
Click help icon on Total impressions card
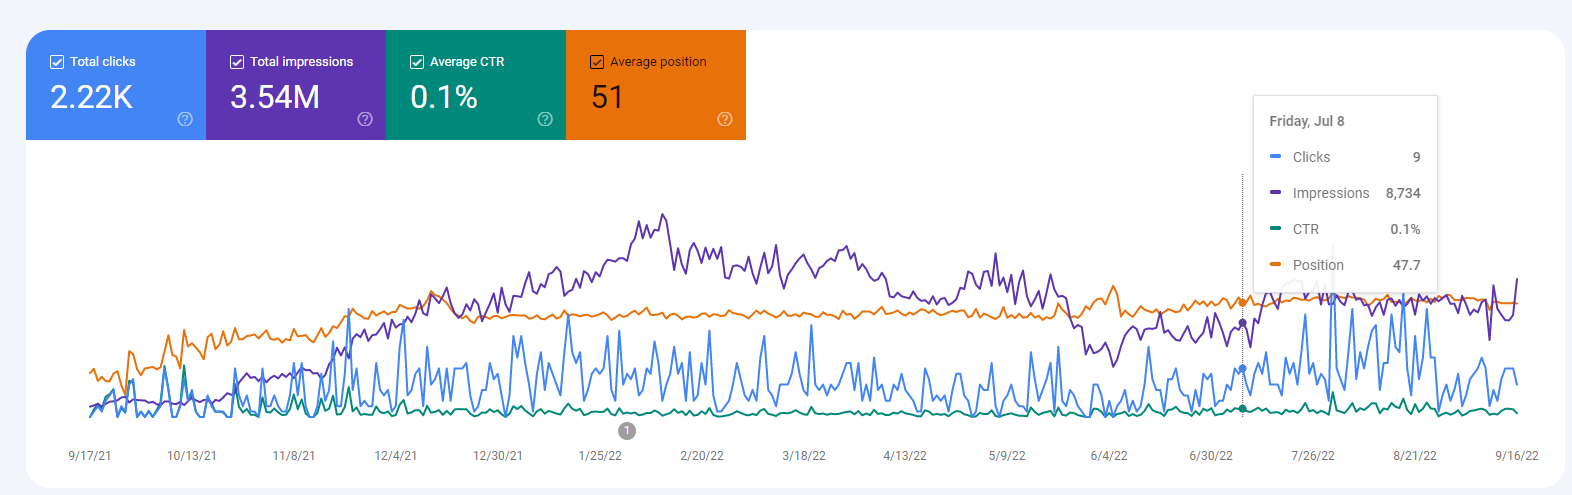point(365,119)
